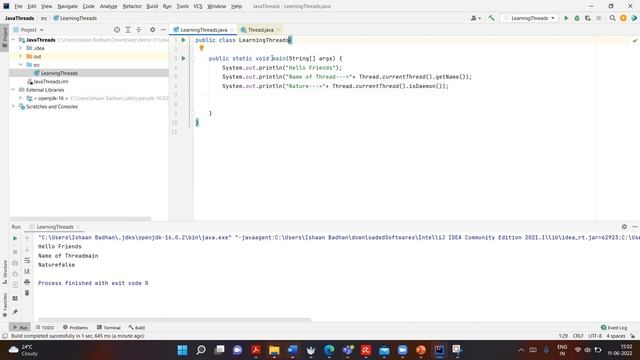640x360 pixels.
Task: Open the Build tool window
Action: pos(137,327)
